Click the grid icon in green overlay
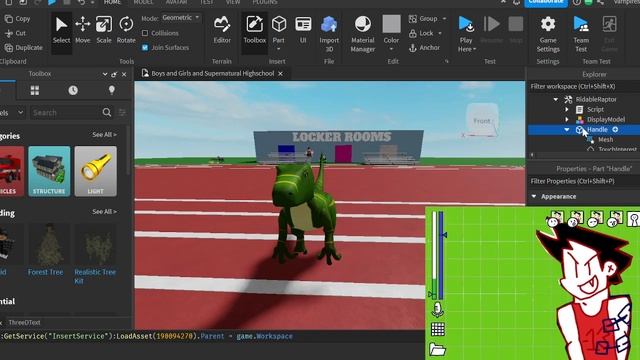The height and width of the screenshot is (360, 640). 438,329
